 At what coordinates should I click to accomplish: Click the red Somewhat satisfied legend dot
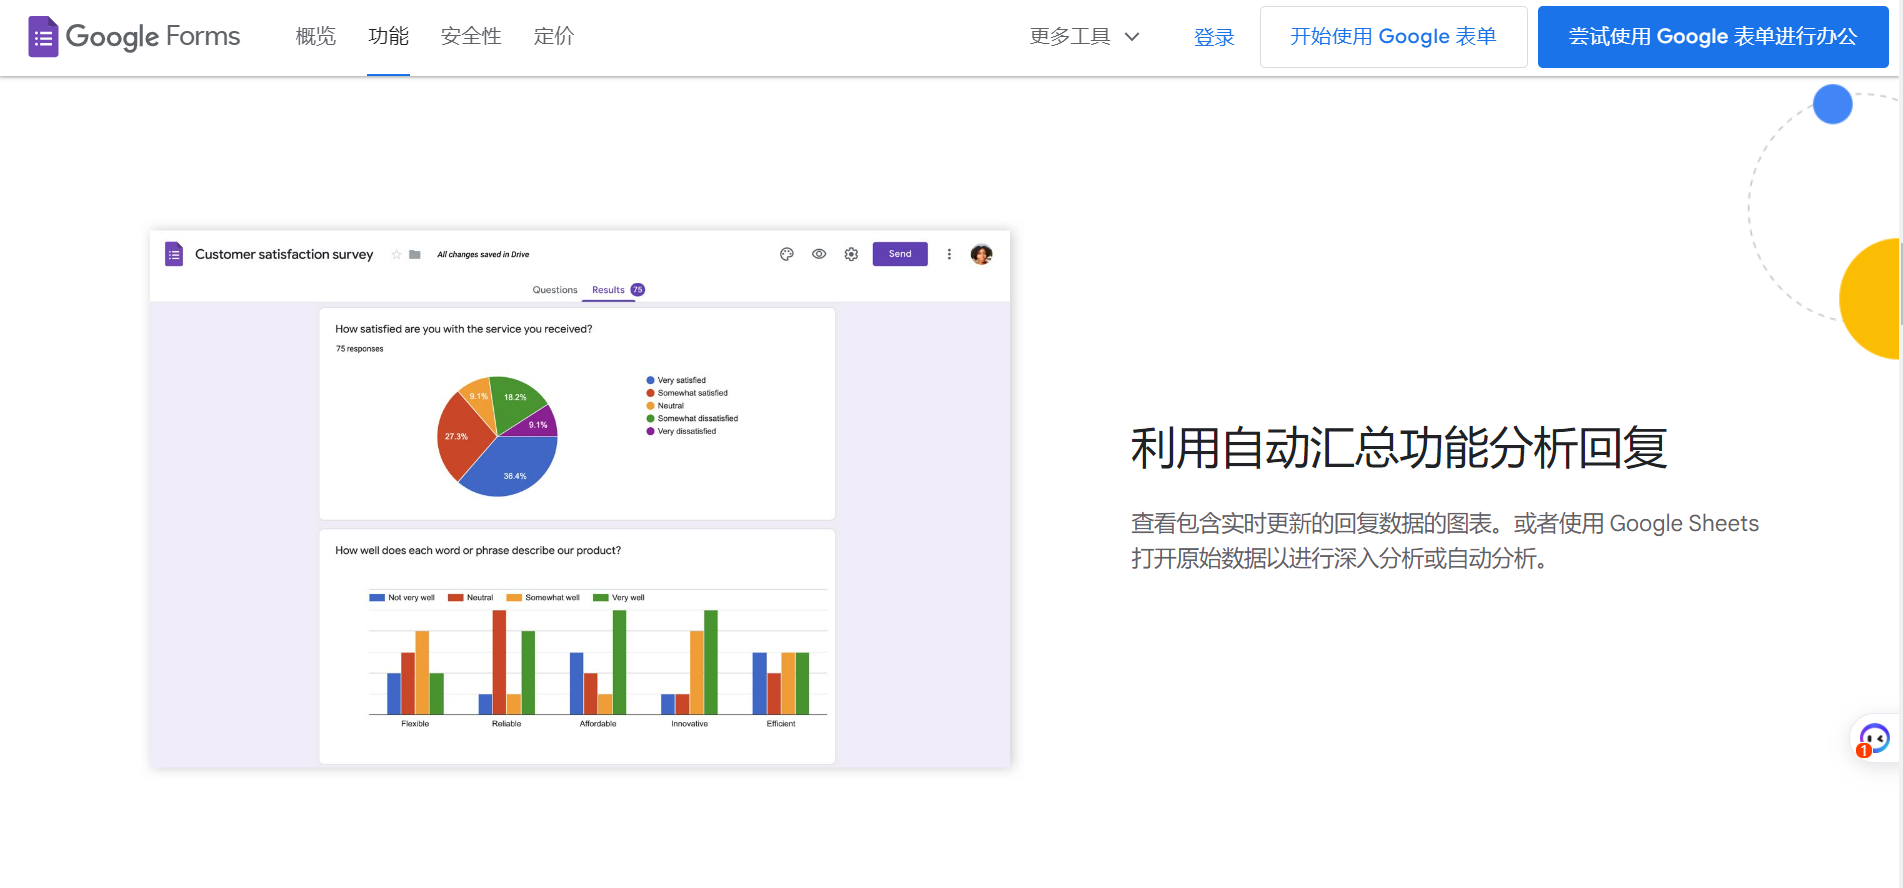(x=650, y=393)
